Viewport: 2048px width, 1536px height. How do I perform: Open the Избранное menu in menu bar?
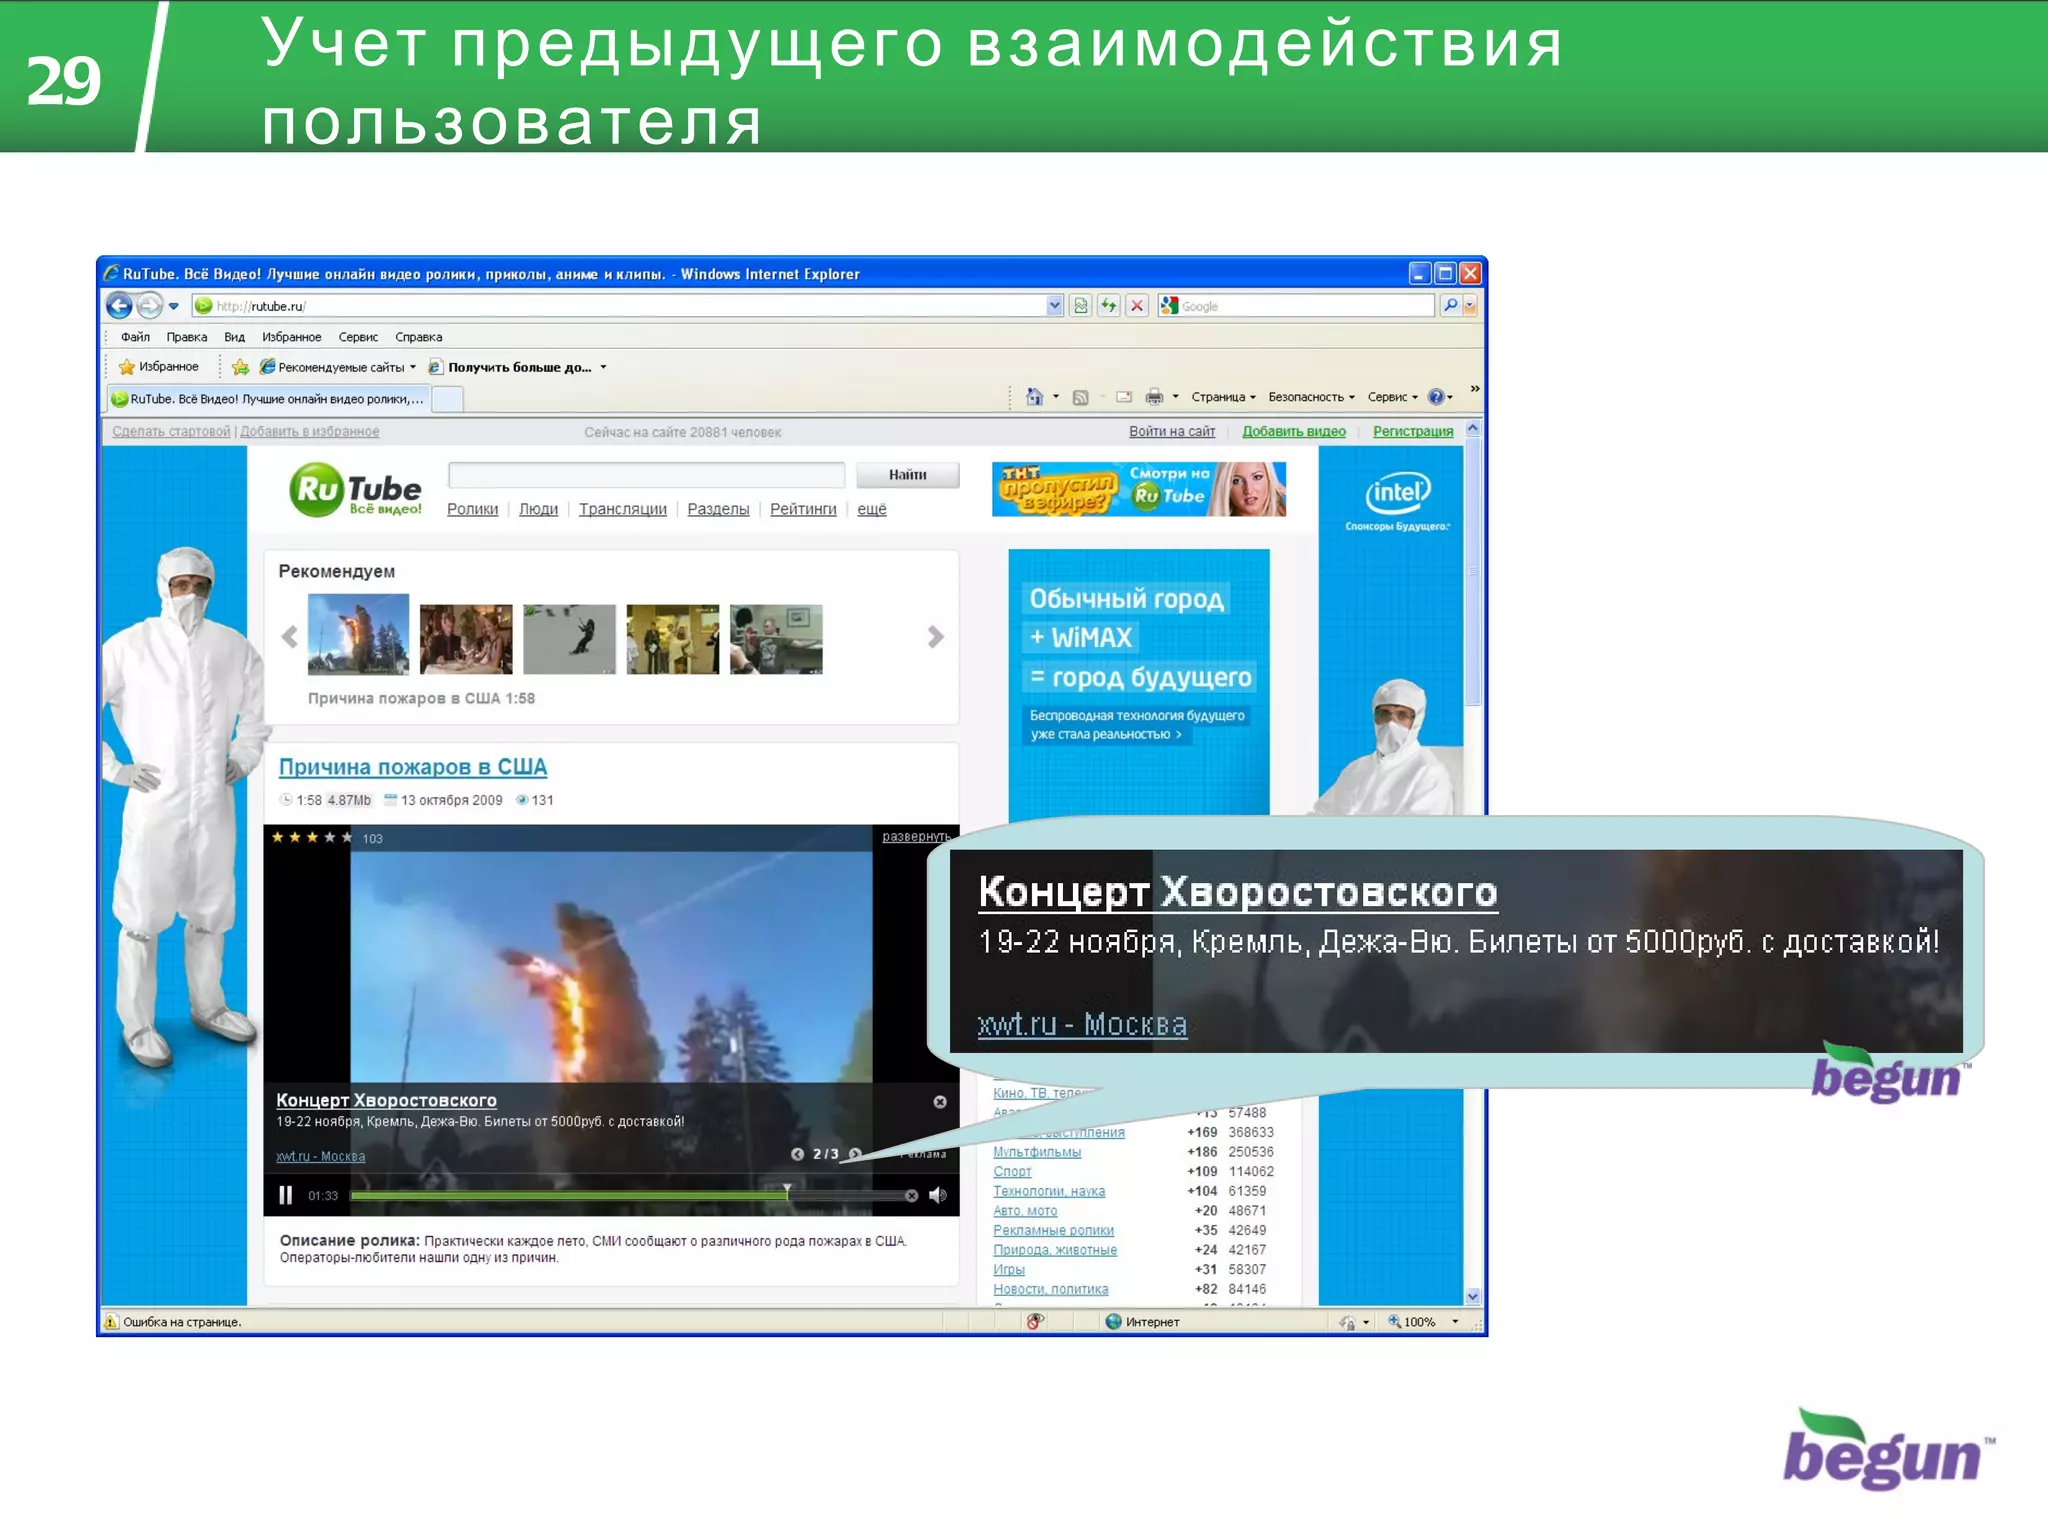(291, 337)
